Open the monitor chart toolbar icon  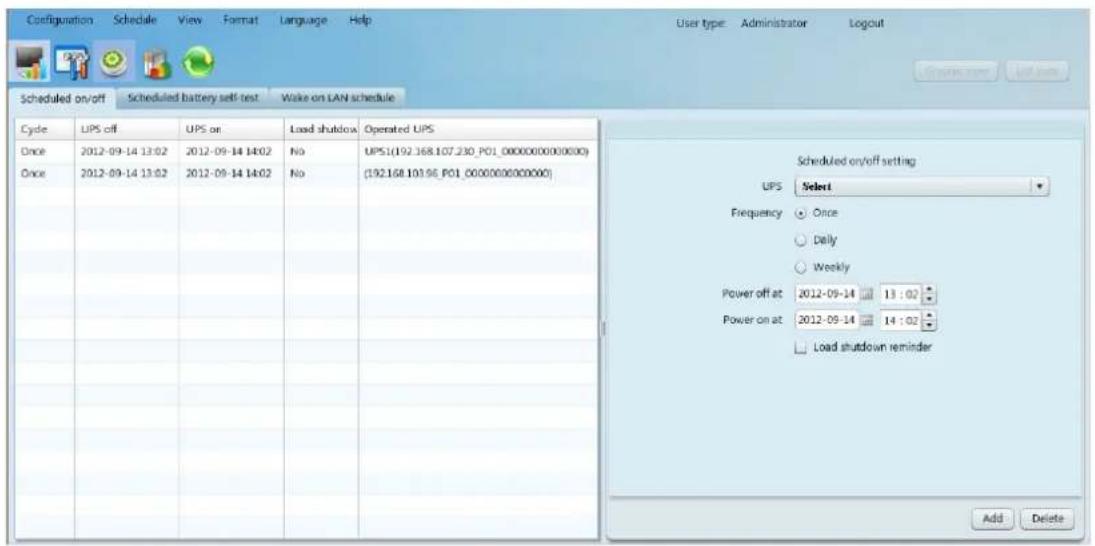coord(29,66)
